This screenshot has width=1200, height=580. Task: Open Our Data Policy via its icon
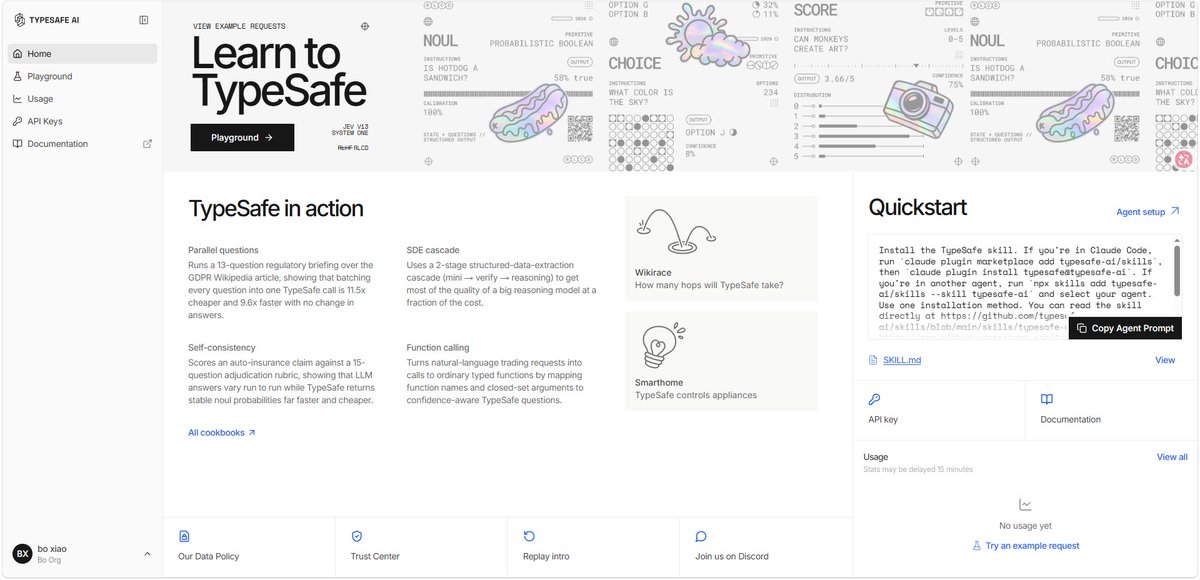coord(184,536)
